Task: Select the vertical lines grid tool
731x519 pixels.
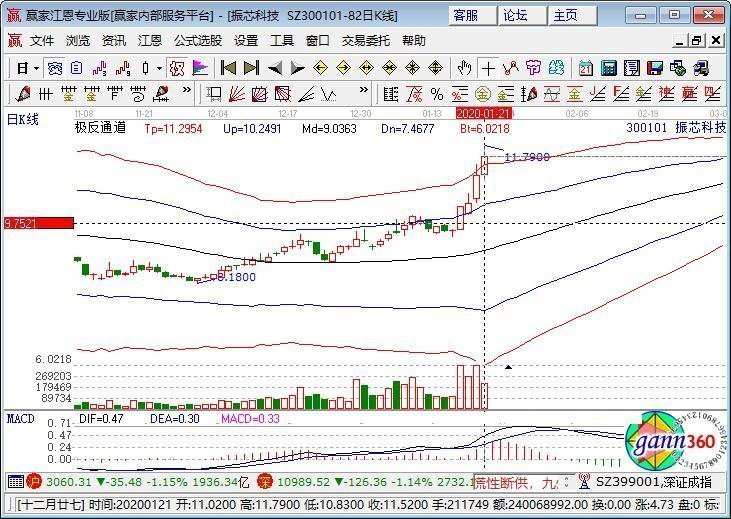Action: click(x=45, y=94)
